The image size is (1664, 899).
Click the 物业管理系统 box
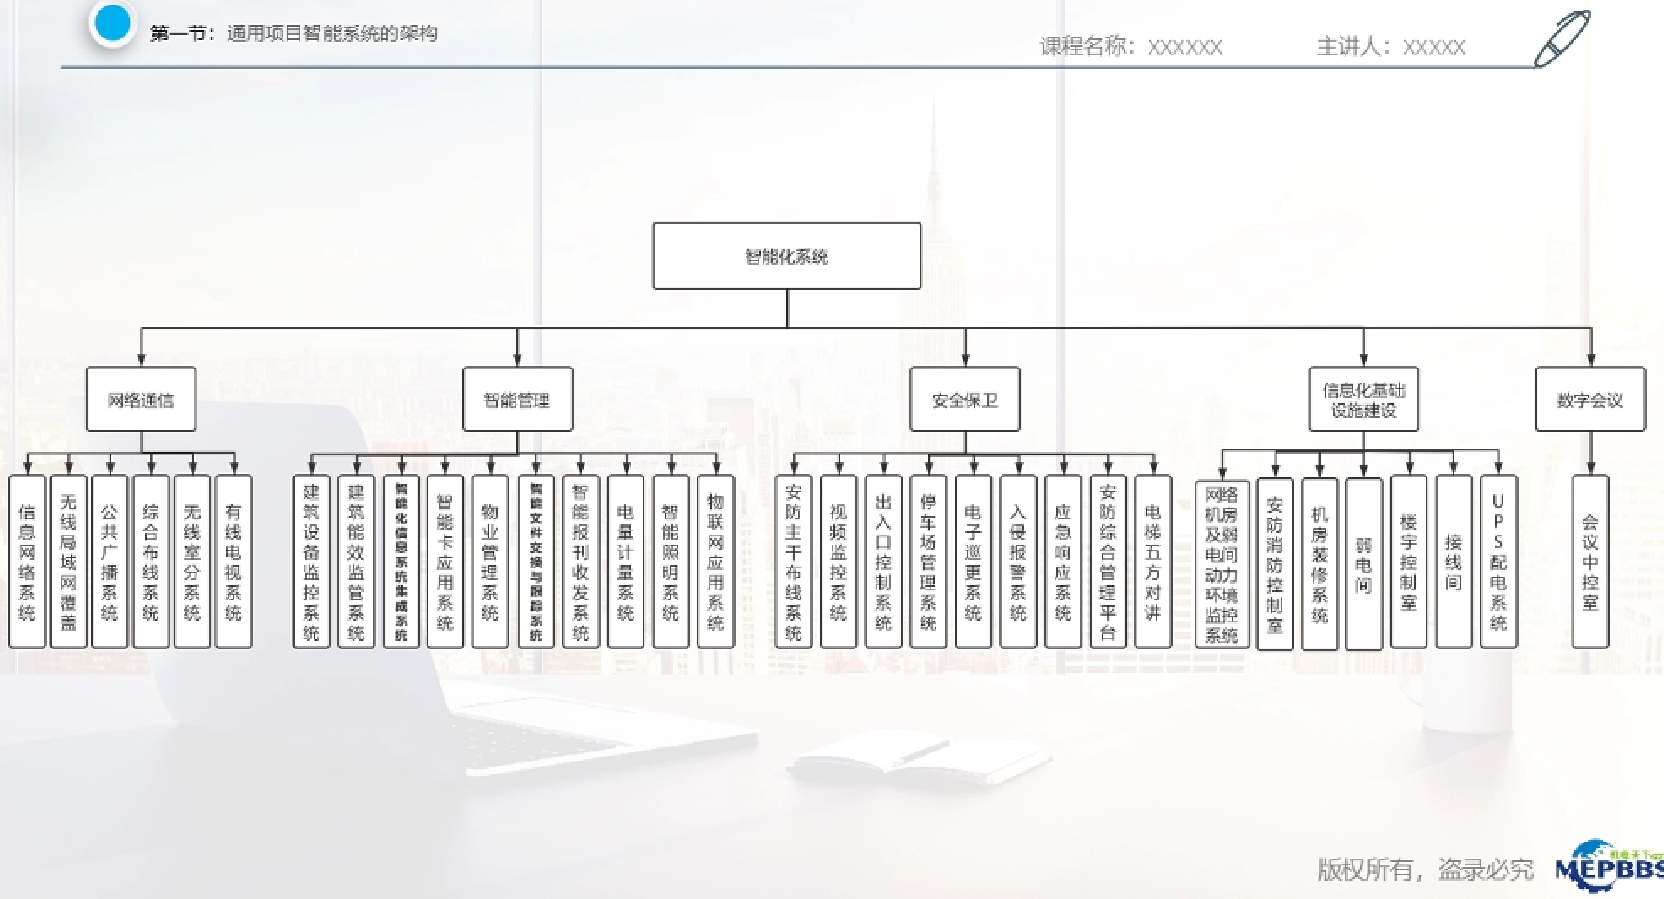(490, 561)
